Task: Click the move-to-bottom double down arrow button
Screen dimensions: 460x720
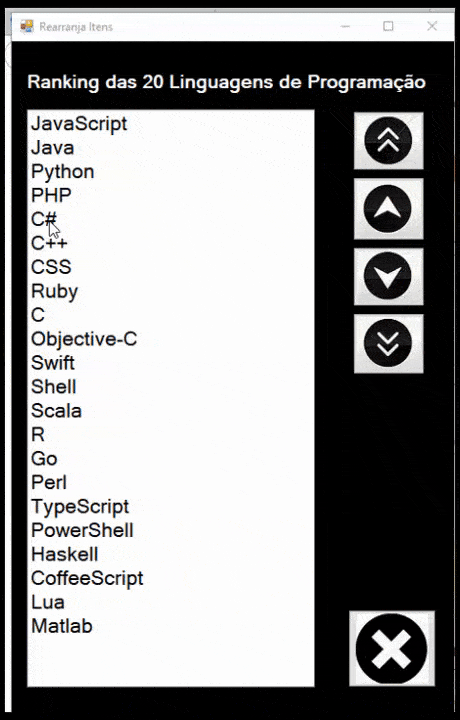Action: pos(388,343)
